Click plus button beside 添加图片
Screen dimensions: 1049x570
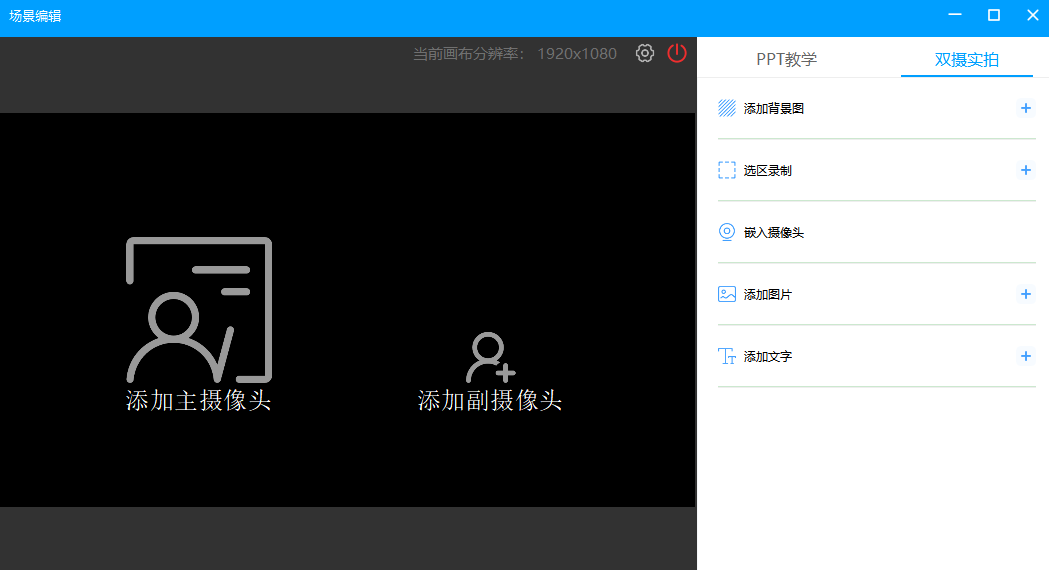point(1025,294)
